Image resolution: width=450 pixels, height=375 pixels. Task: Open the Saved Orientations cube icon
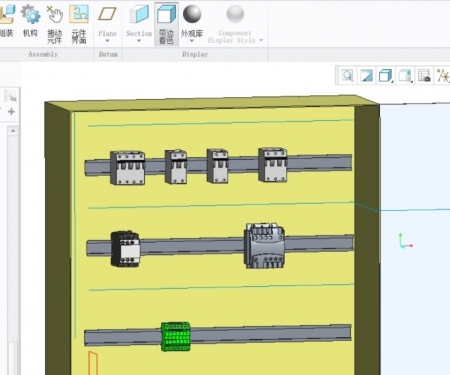tap(386, 76)
